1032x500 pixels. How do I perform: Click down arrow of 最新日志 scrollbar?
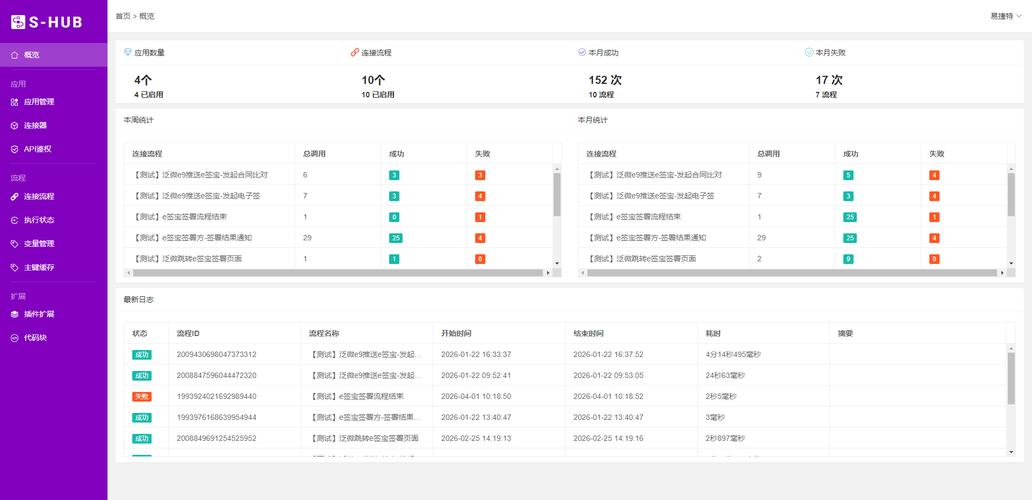tap(1011, 452)
